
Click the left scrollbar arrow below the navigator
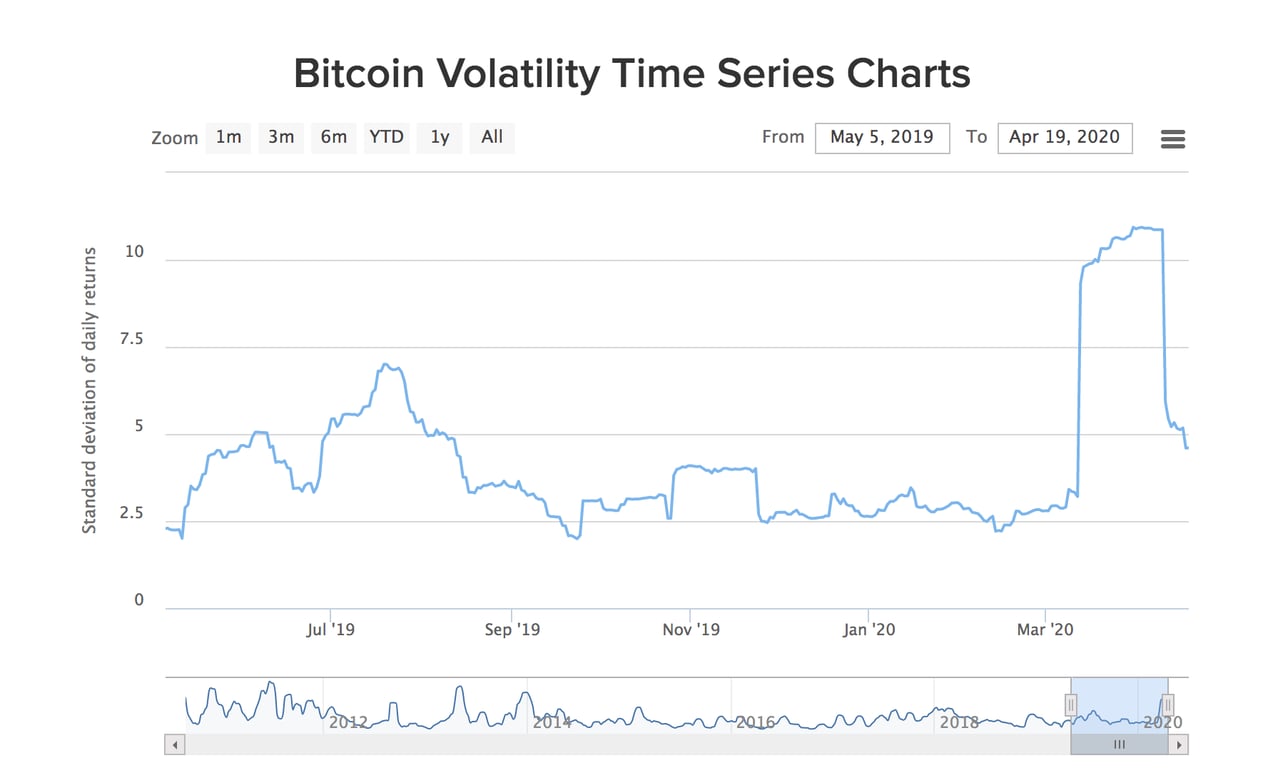click(175, 744)
